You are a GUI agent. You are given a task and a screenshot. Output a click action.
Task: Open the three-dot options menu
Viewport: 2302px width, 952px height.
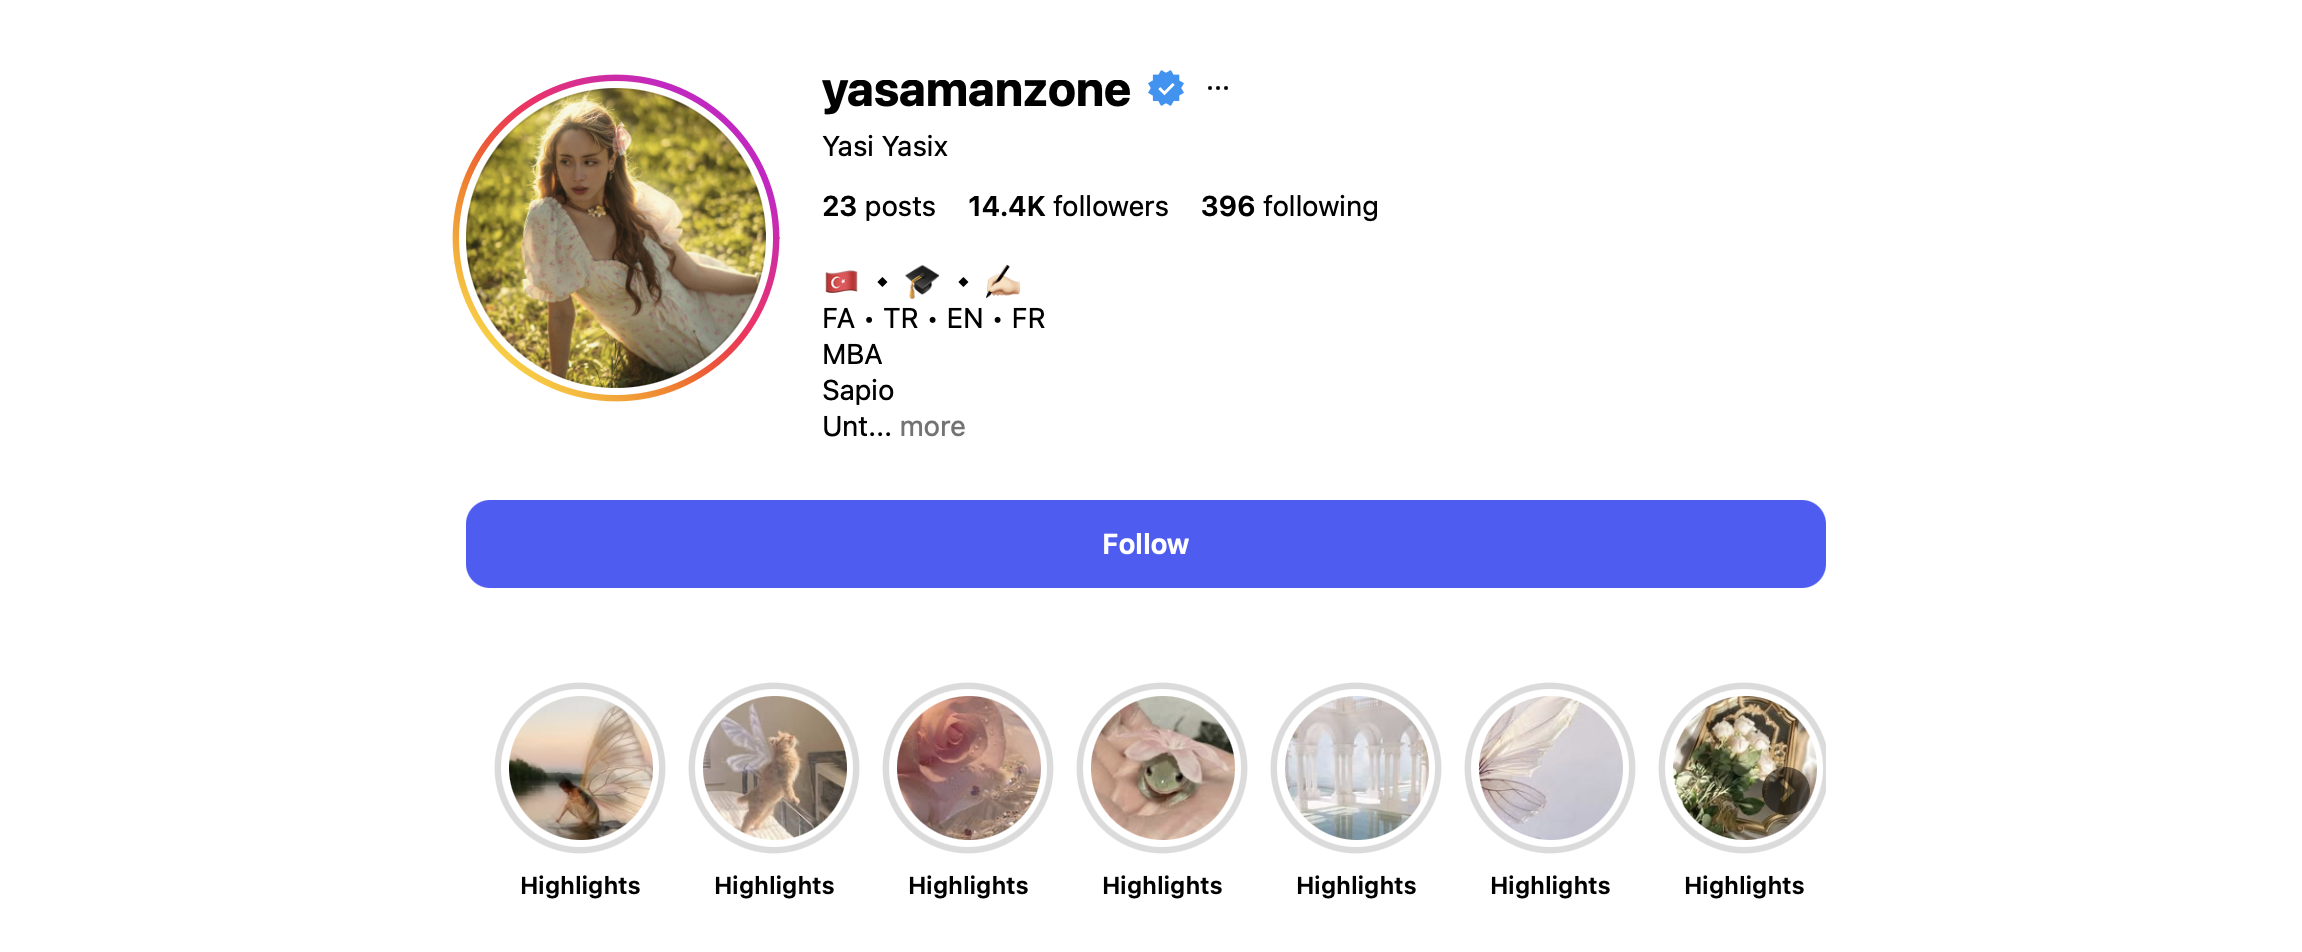coord(1217,88)
